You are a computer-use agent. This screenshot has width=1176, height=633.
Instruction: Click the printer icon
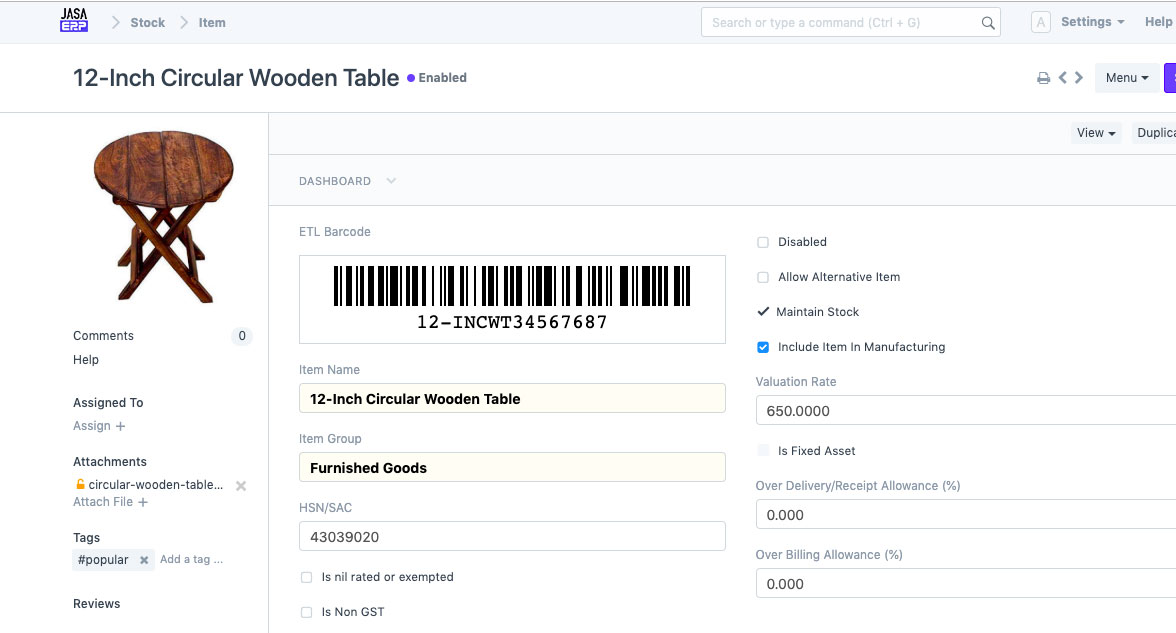click(x=1043, y=78)
